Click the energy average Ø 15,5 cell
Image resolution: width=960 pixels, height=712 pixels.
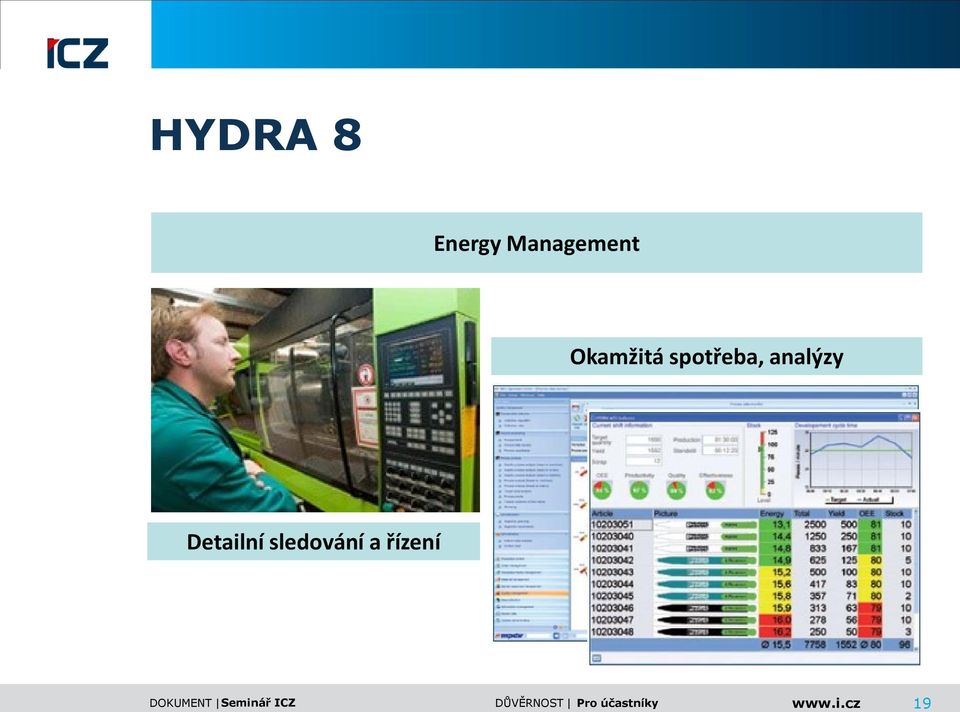[x=776, y=645]
